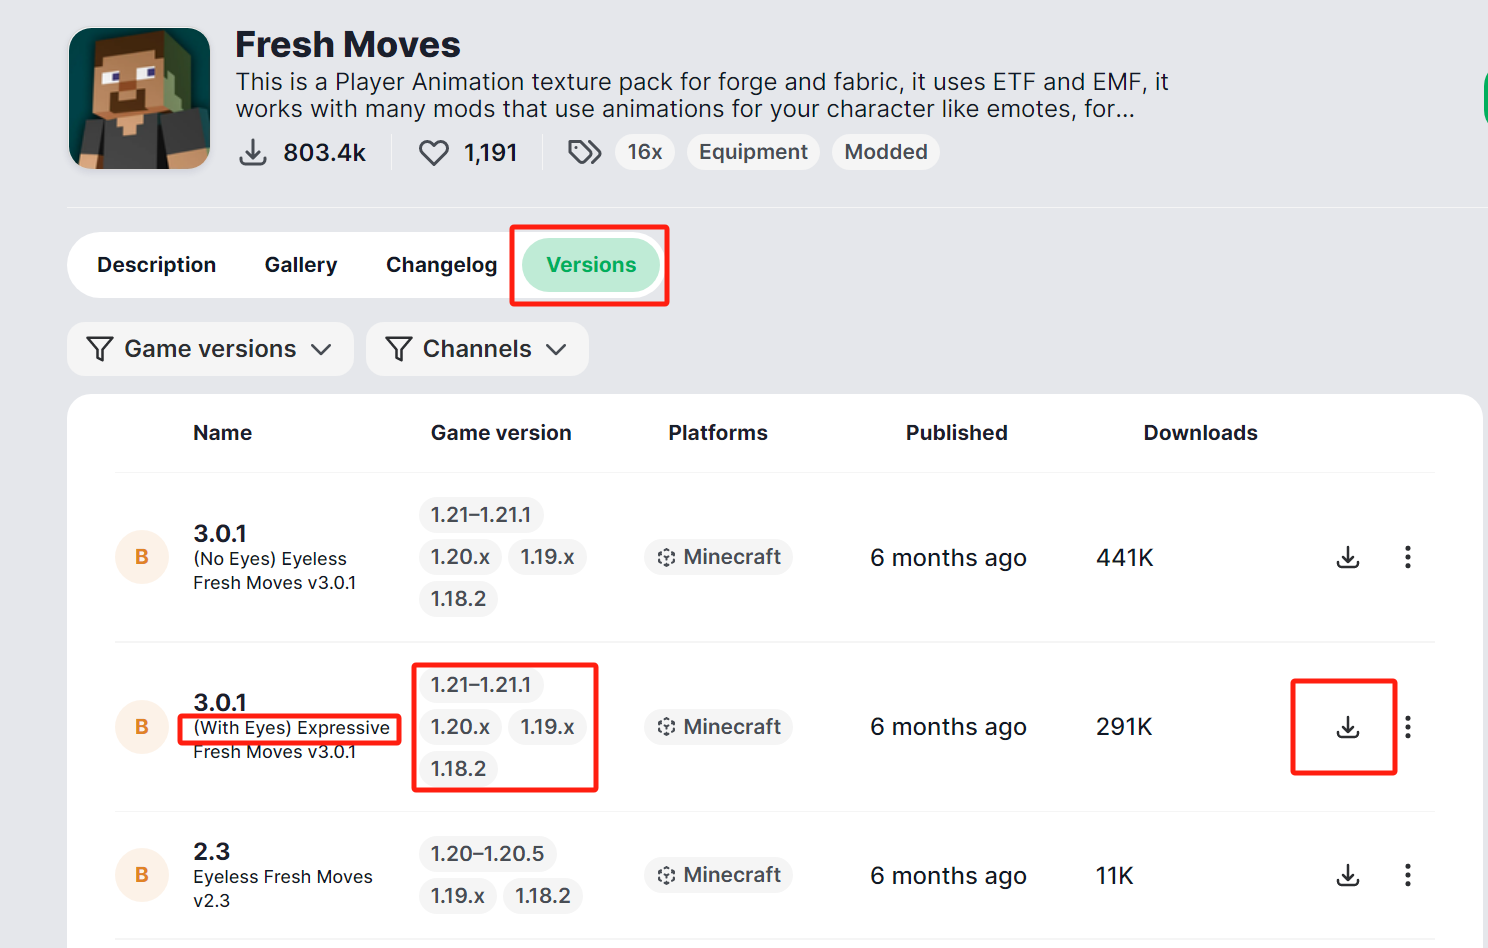Expand the Channels filter dropdown
This screenshot has width=1488, height=948.
tap(477, 349)
